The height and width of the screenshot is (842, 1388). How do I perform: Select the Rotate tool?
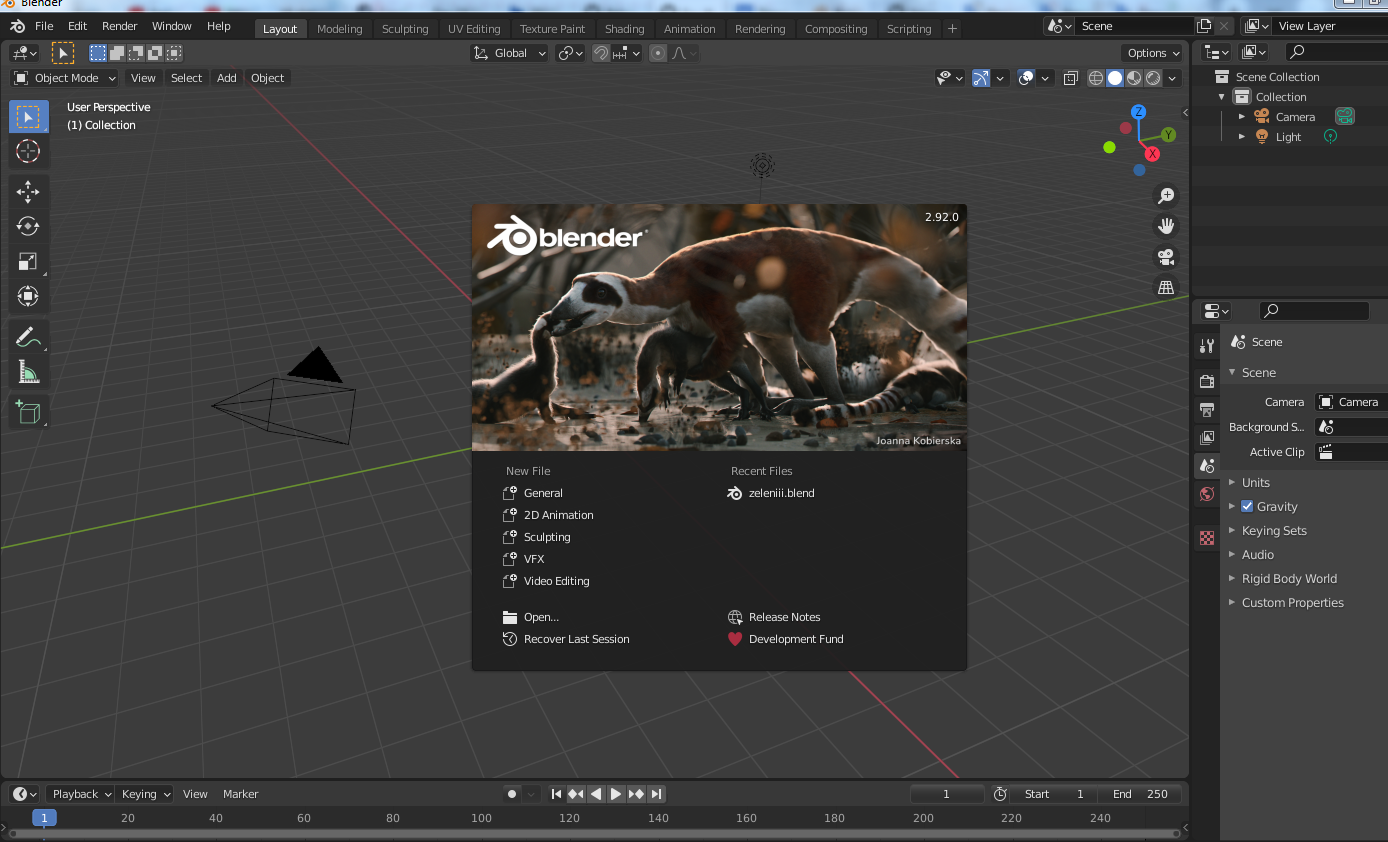coord(29,227)
